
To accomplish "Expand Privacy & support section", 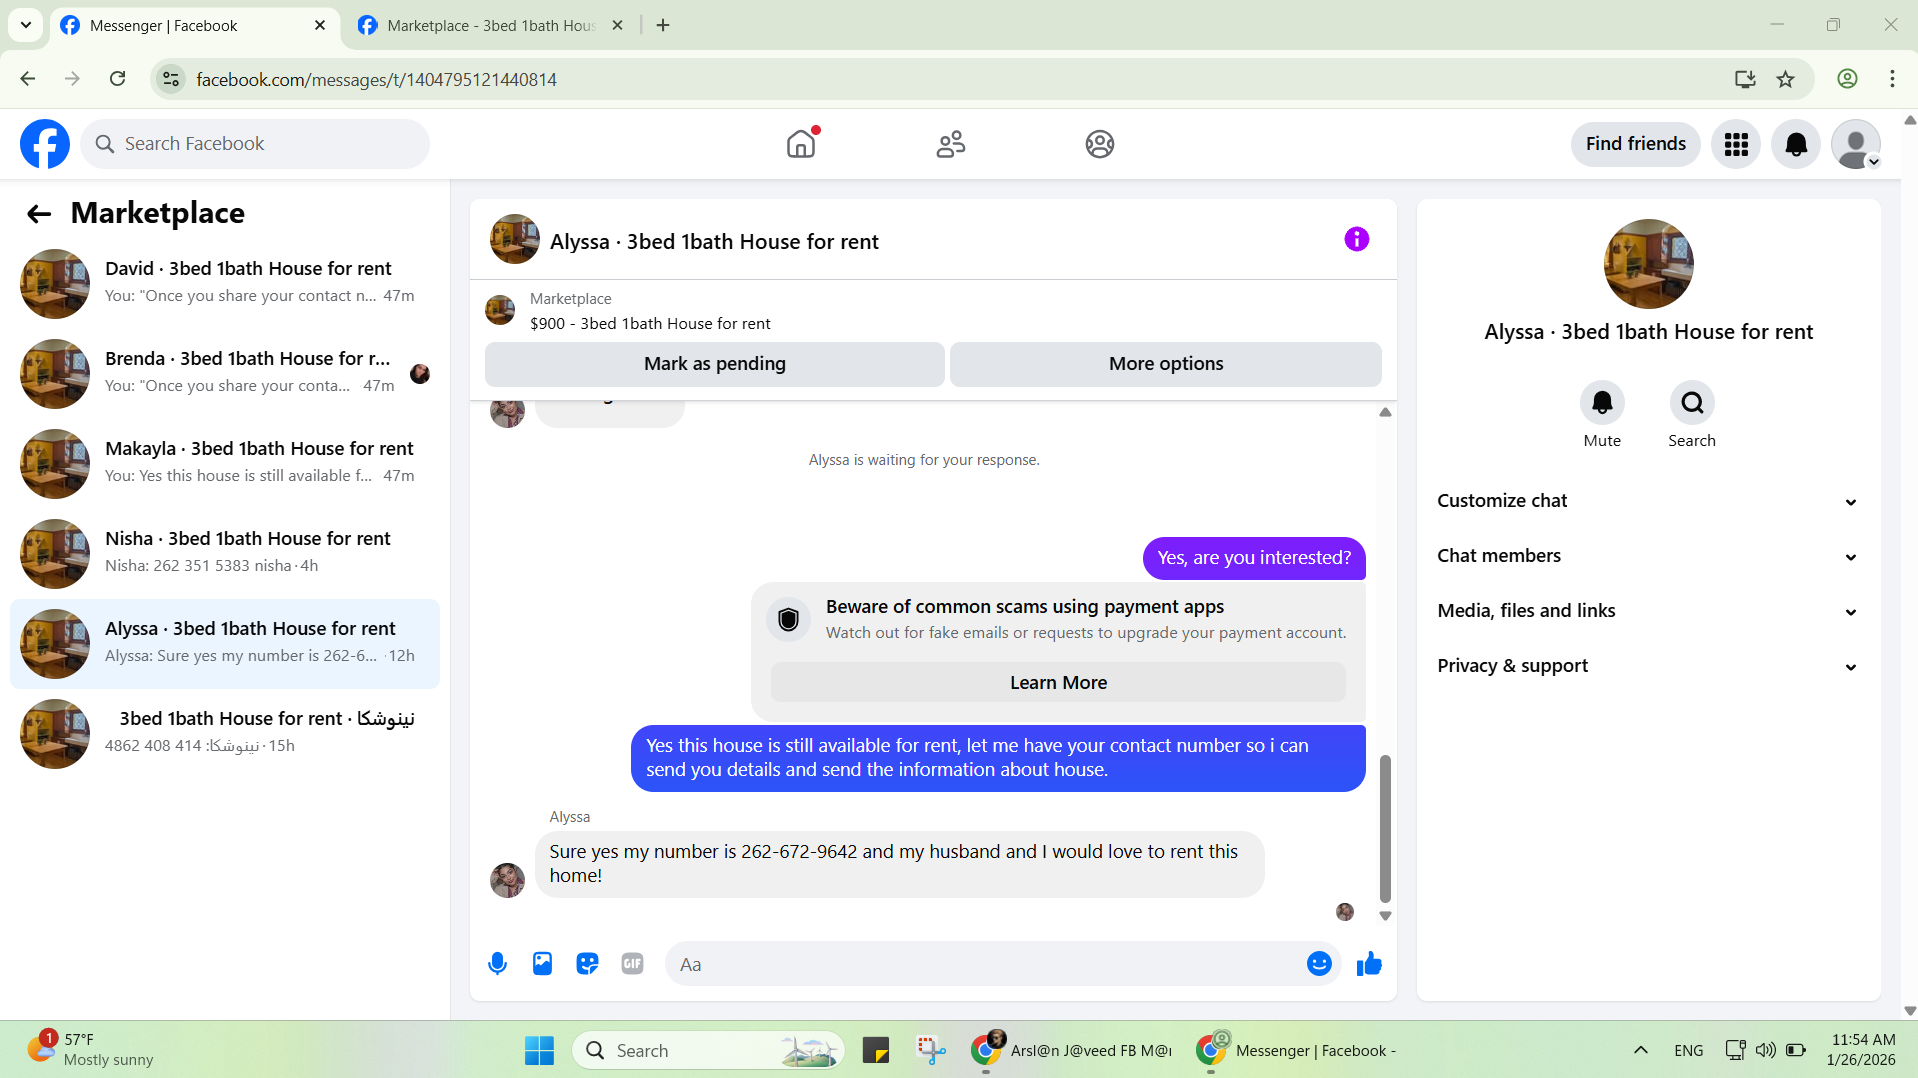I will click(x=1648, y=666).
